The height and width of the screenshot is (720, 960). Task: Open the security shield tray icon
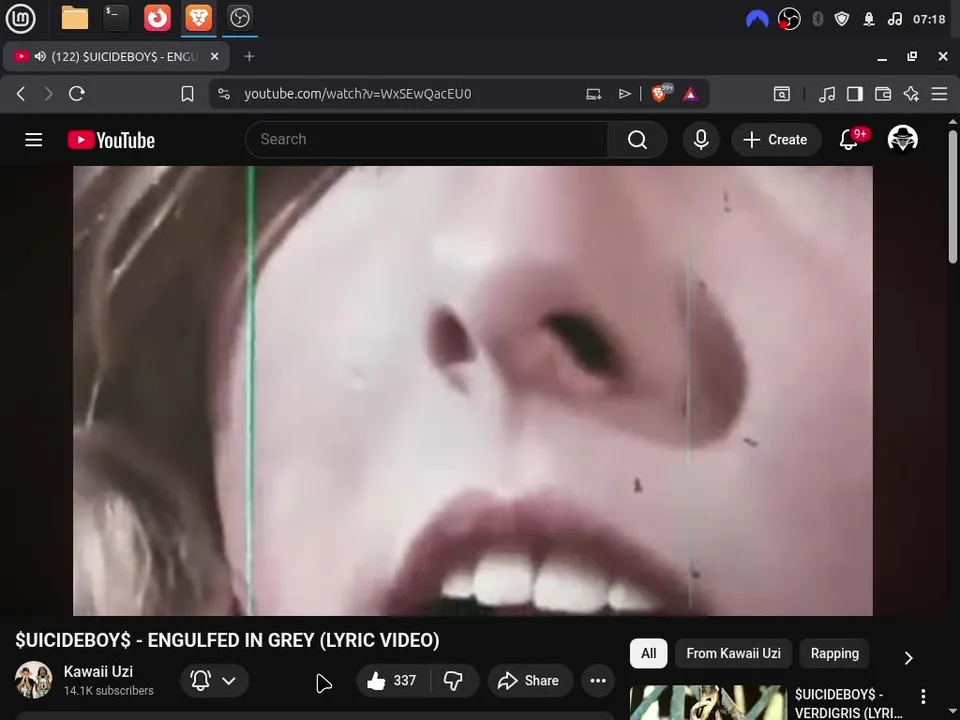coord(842,19)
